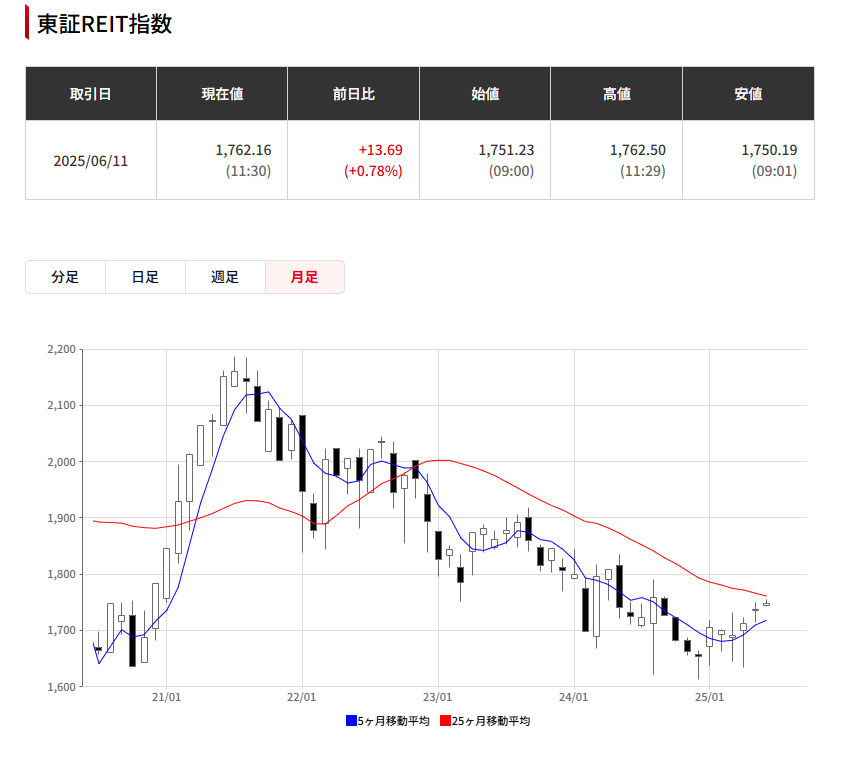The image size is (852, 770).
Task: Click the red 25ヶ月移動平均 legend swatch
Action: tap(445, 721)
